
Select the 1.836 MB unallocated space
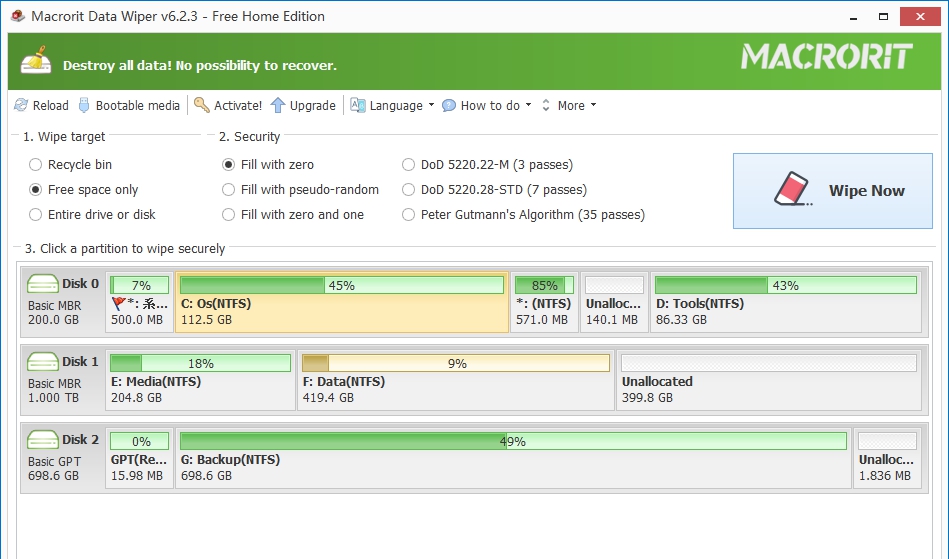887,459
